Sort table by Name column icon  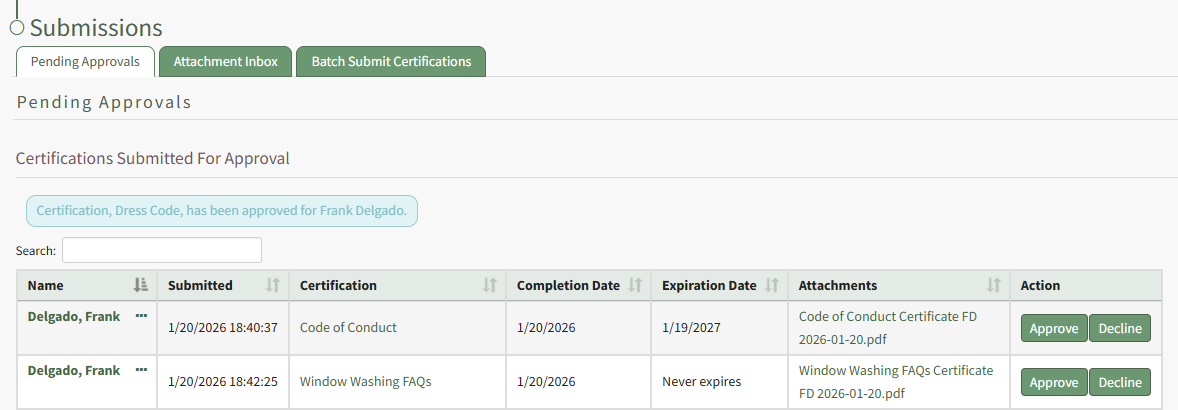[x=140, y=285]
